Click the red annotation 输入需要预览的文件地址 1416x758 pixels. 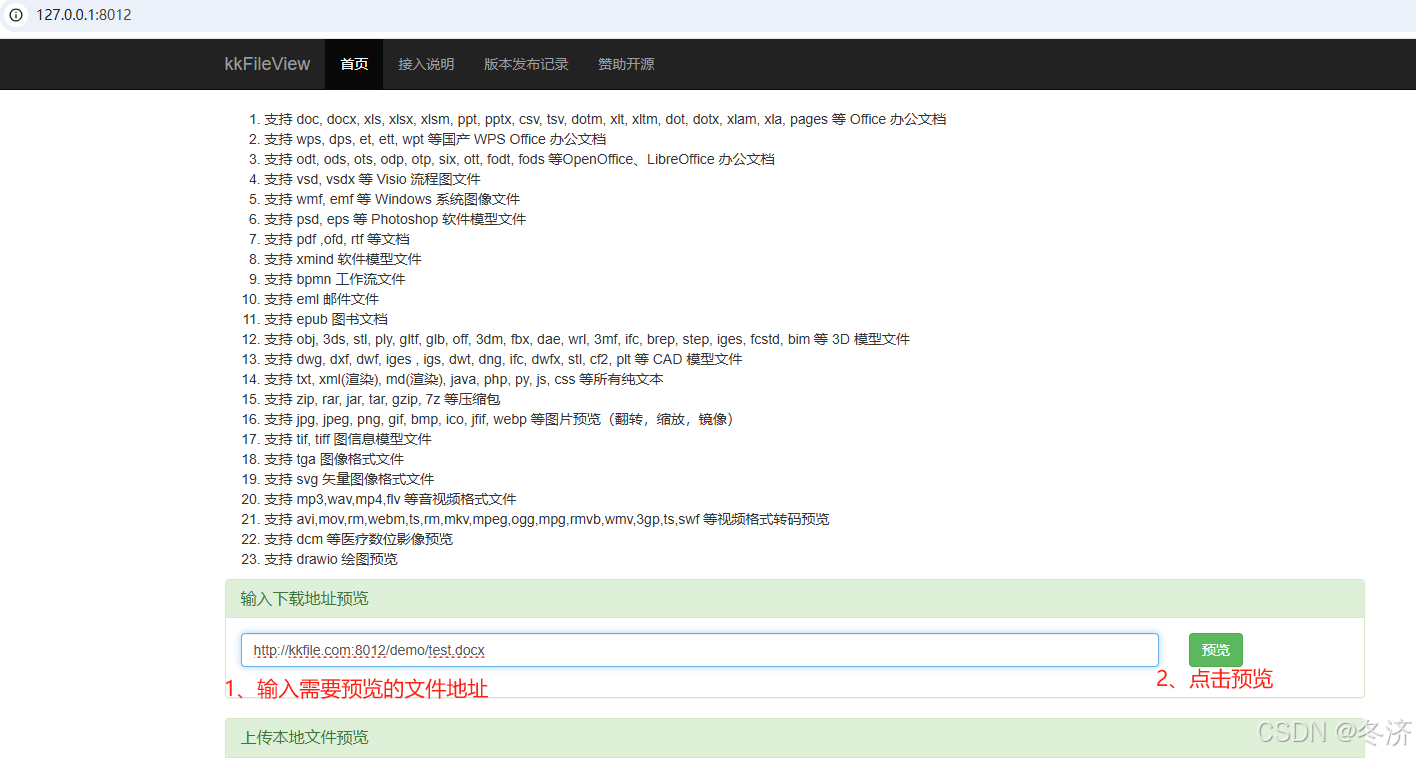coord(356,688)
